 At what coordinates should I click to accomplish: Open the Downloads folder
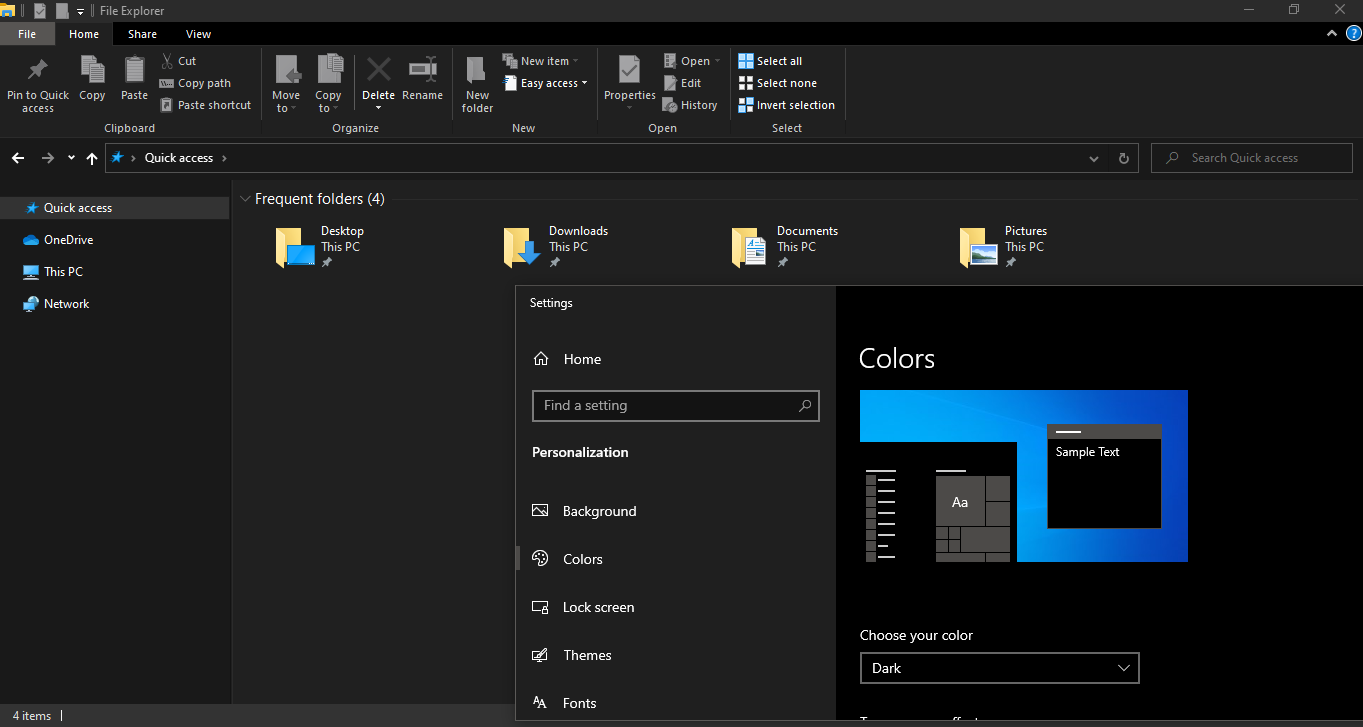click(556, 247)
